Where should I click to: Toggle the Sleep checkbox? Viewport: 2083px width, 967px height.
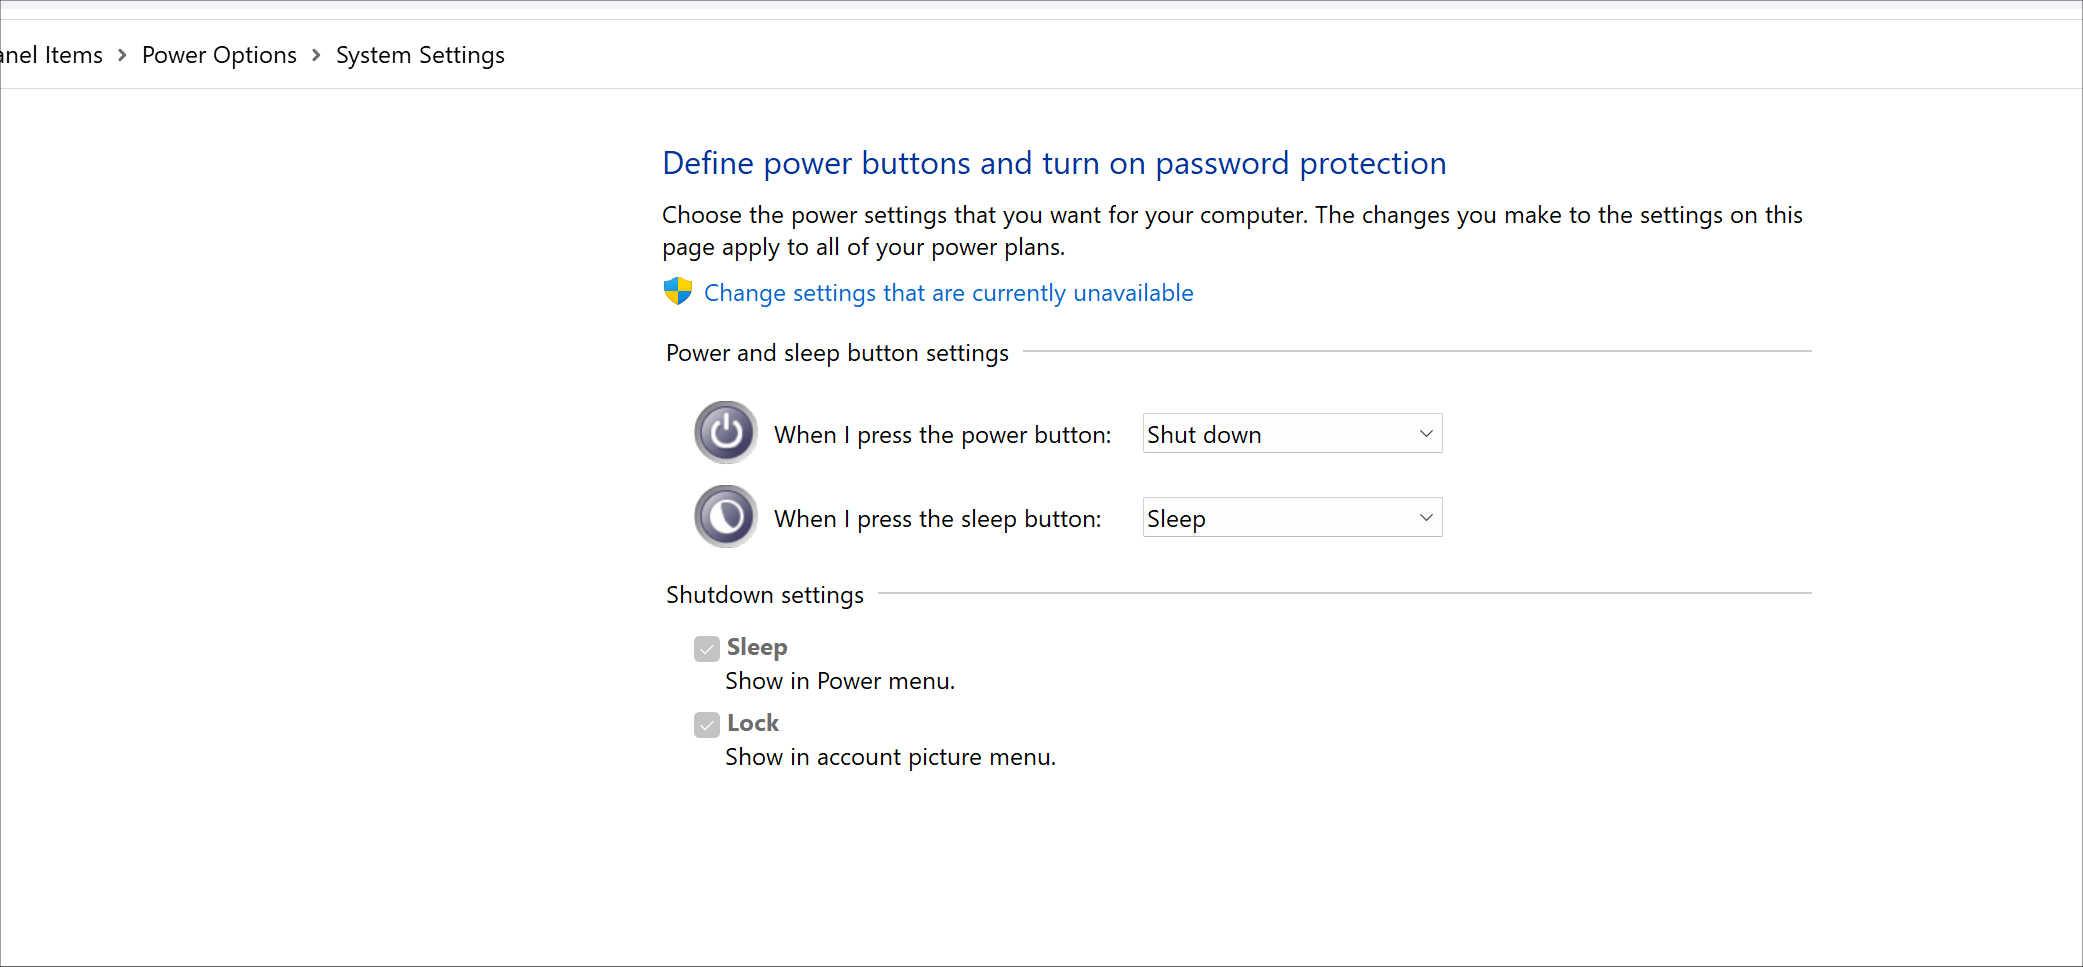pos(707,649)
